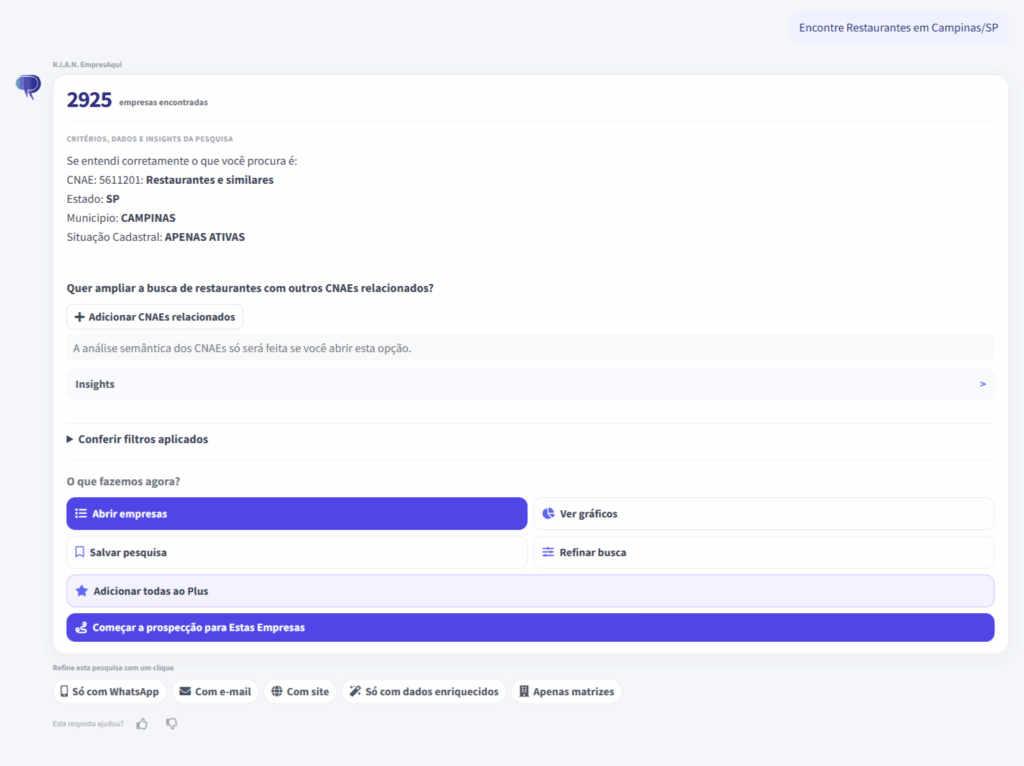Screen dimensions: 1024x766
Task: Click the star icon on Adicionar todas ao Plus
Action: tap(82, 590)
